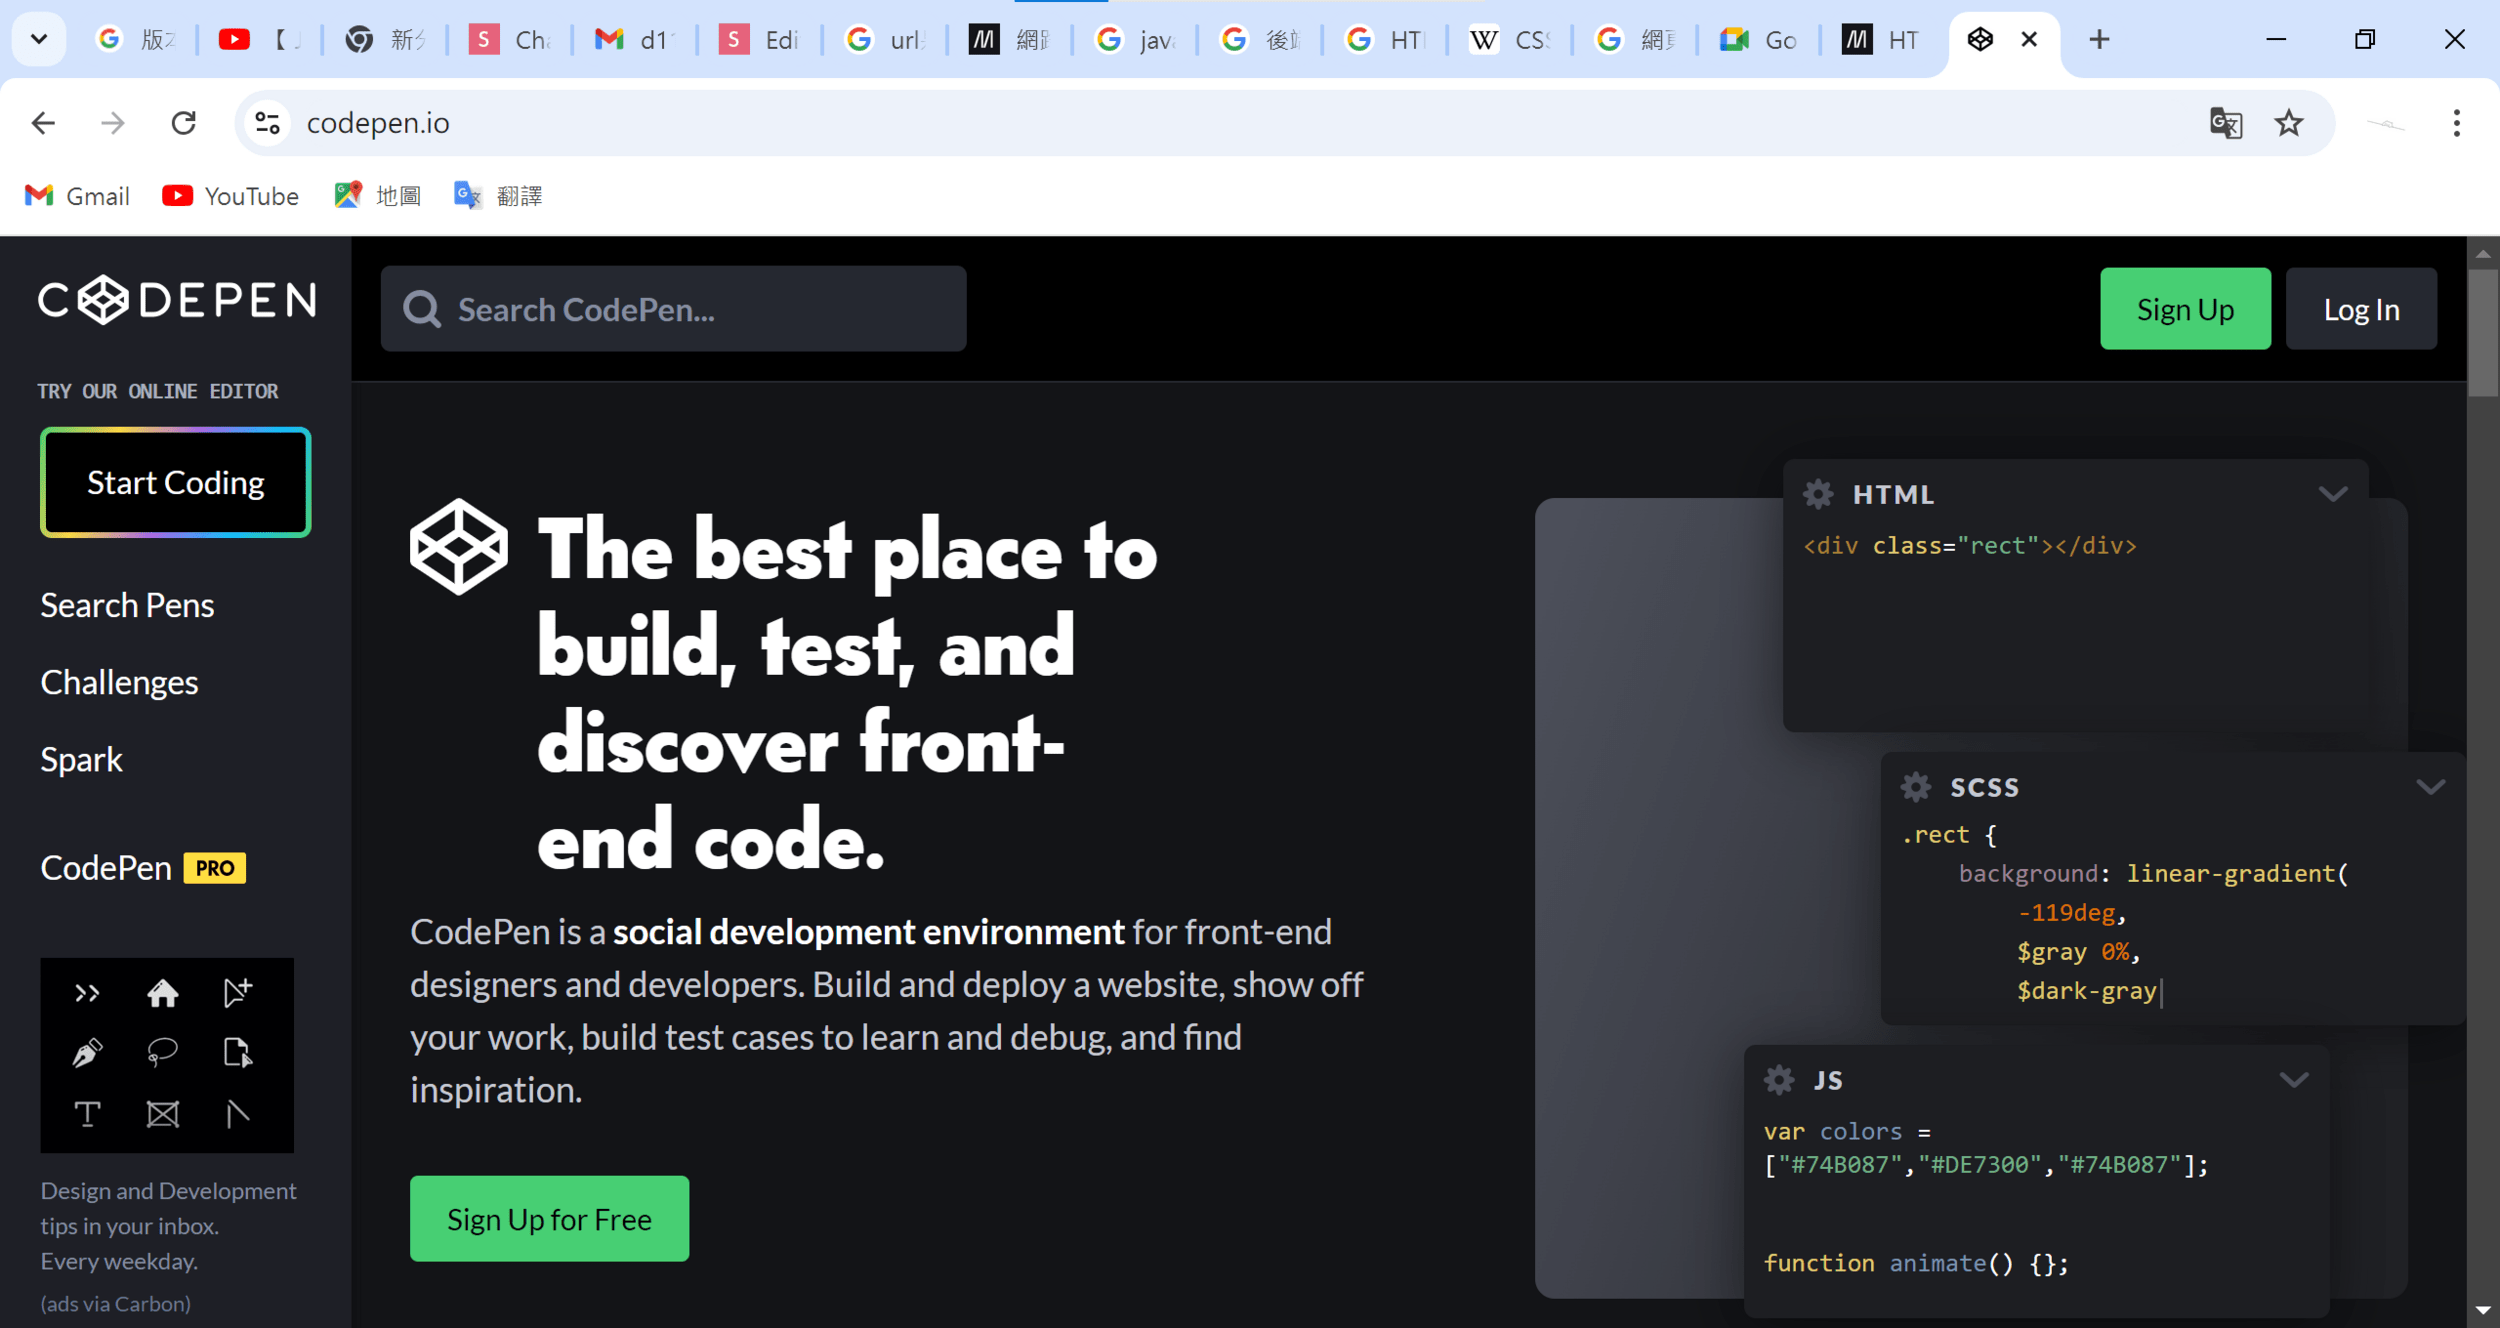Reload the page with the refresh icon
2500x1328 pixels.
click(184, 123)
